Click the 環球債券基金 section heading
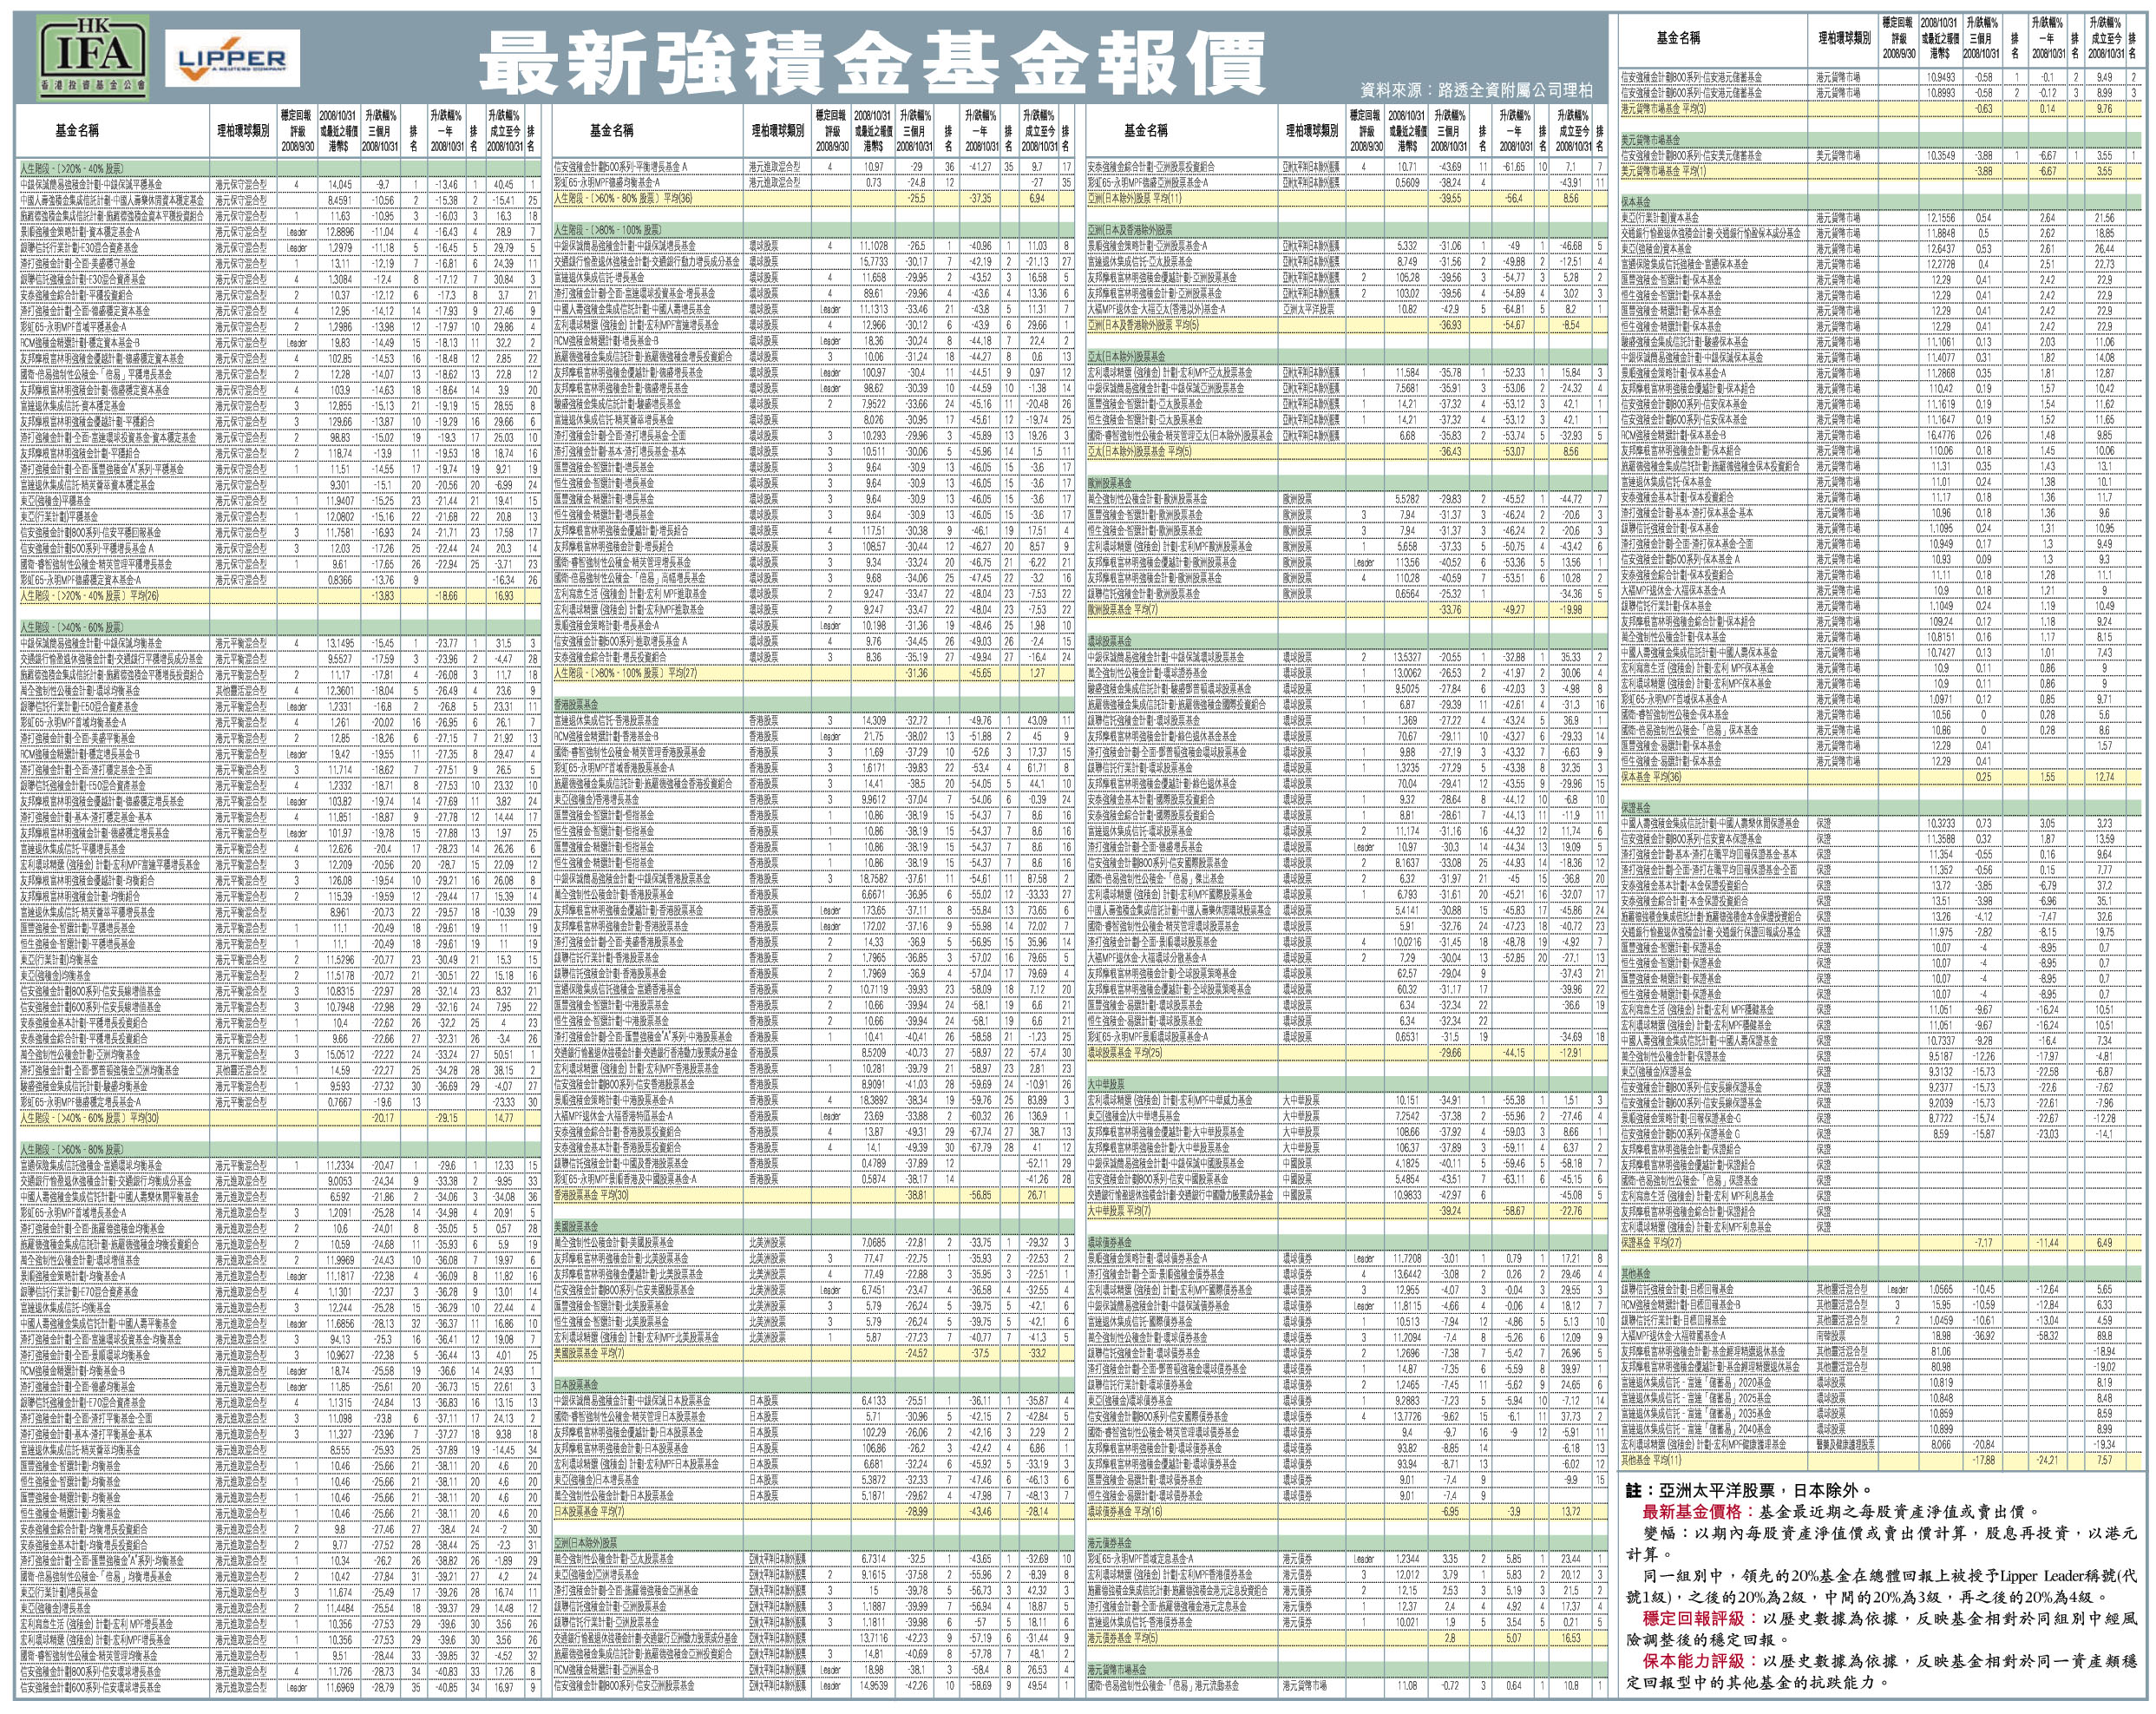 [1110, 1243]
